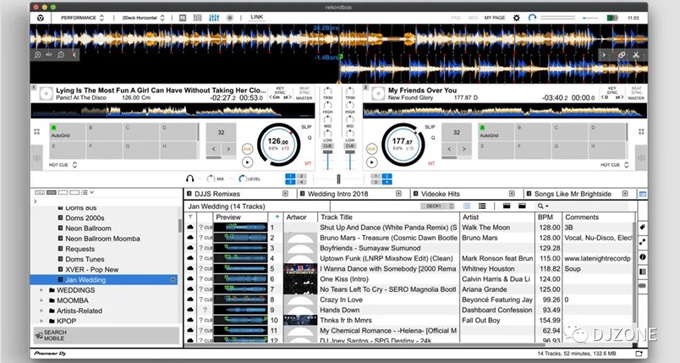Click the category filter funnel icon in header

click(190, 217)
